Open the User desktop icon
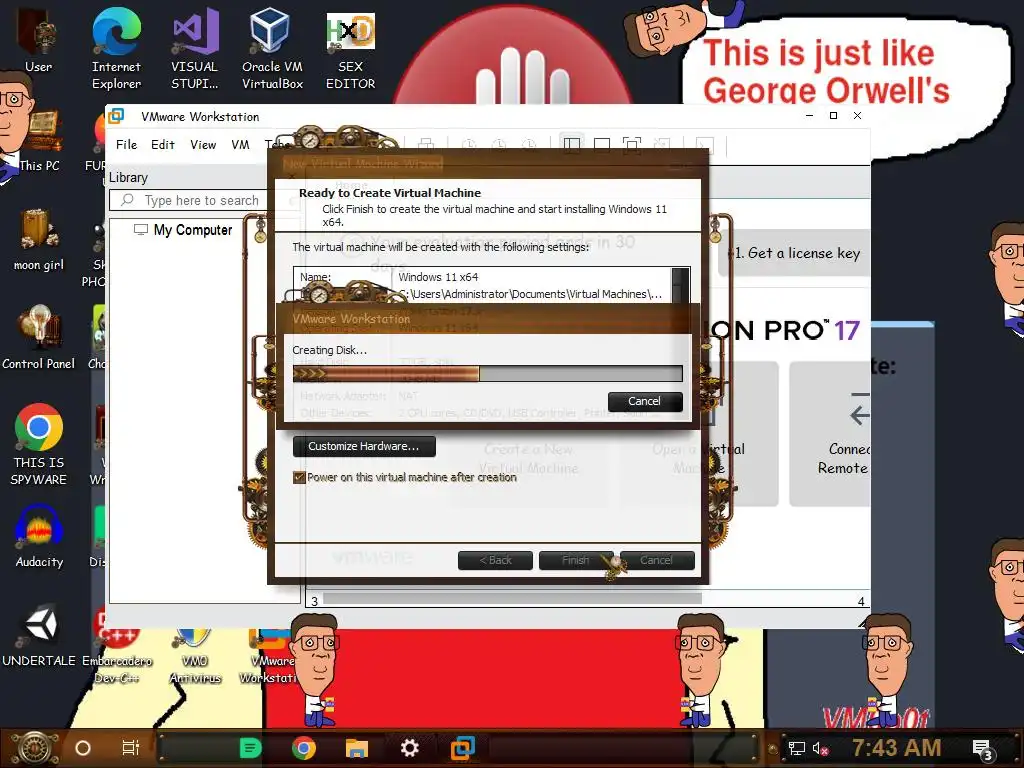The image size is (1024, 768). (x=38, y=40)
